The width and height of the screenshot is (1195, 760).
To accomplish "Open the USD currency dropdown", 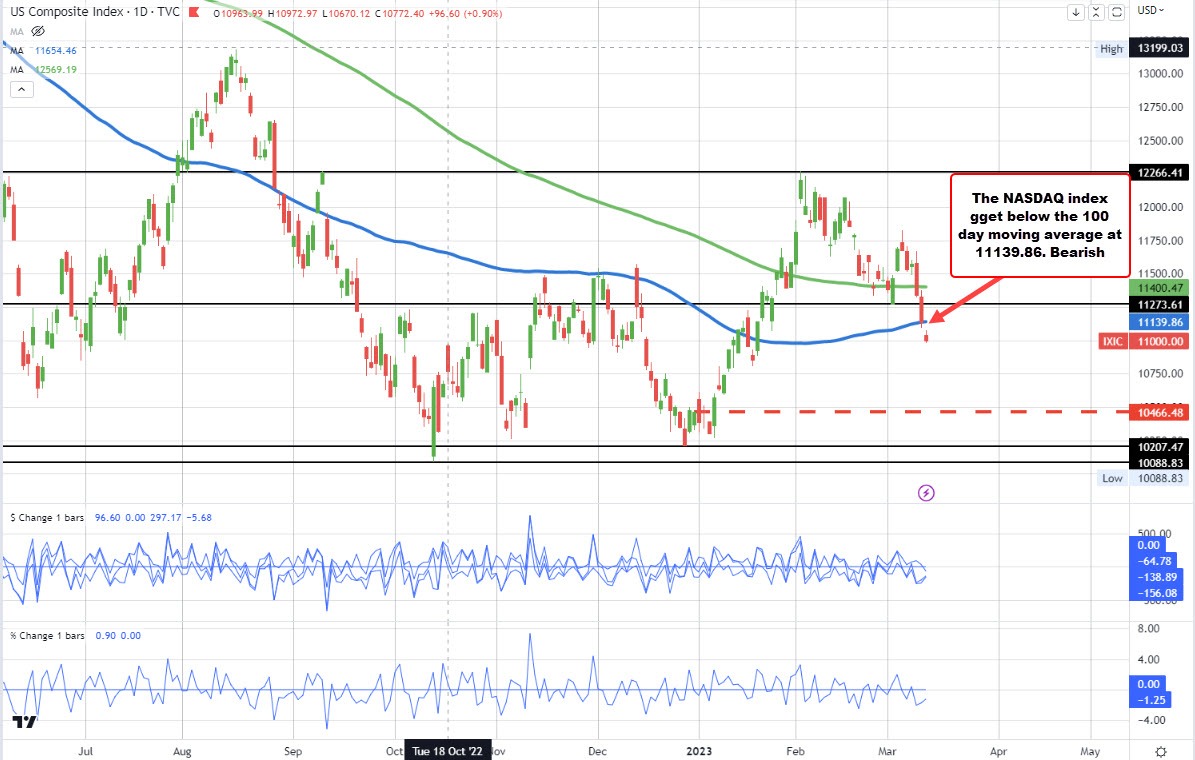I will coord(1151,11).
